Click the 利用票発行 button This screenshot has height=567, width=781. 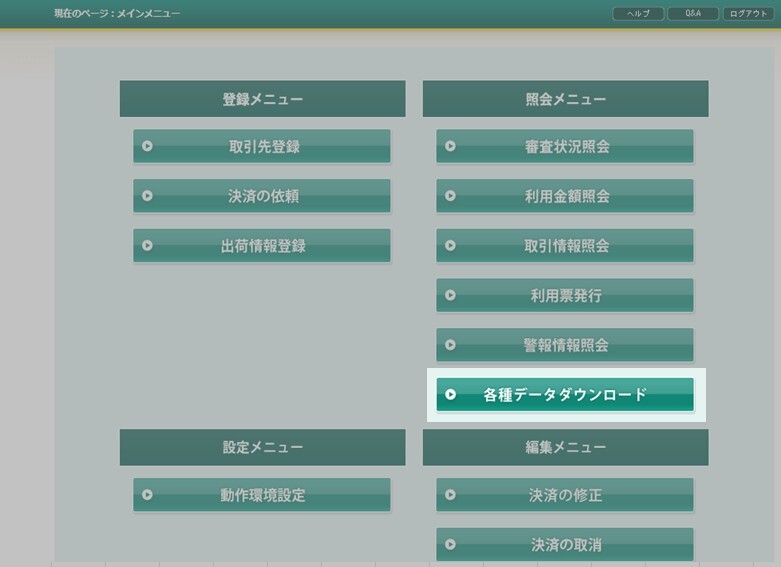pyautogui.click(x=565, y=295)
